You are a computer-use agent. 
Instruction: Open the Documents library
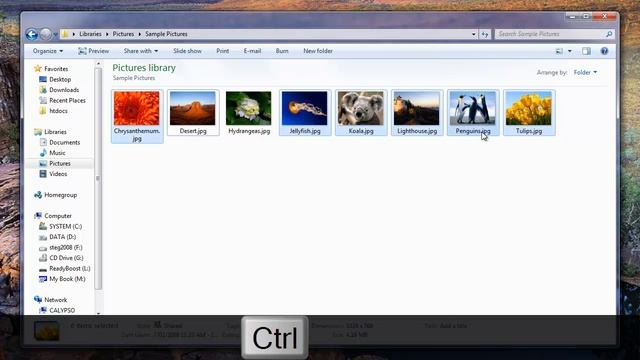pos(64,142)
